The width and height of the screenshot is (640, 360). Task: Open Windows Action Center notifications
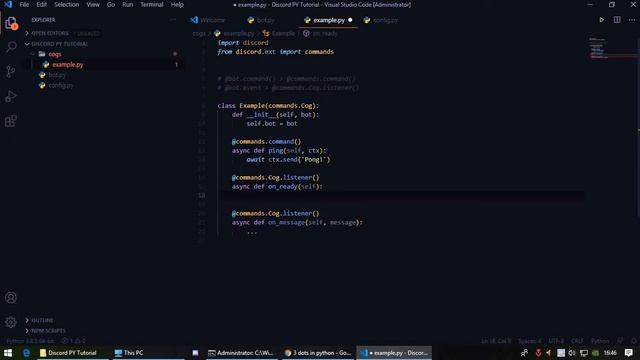tap(629, 353)
